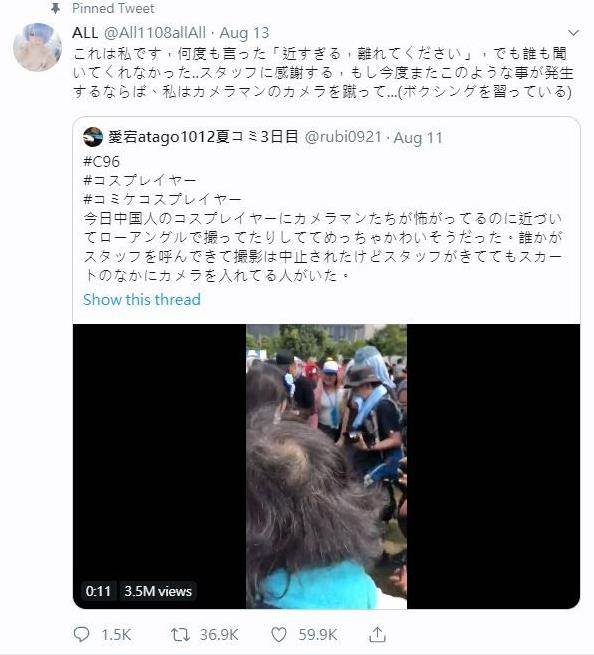The image size is (594, 655).
Task: Open the 'Show this thread' link
Action: pos(142,300)
